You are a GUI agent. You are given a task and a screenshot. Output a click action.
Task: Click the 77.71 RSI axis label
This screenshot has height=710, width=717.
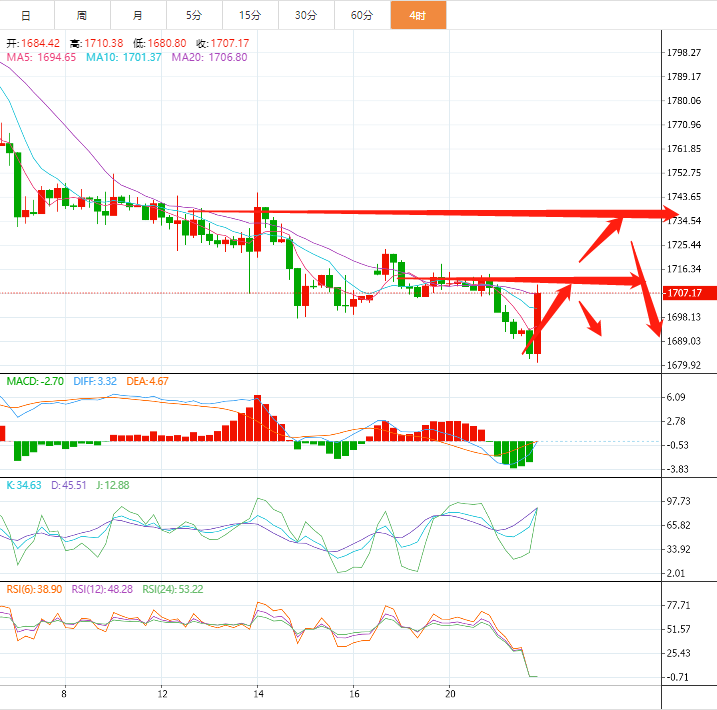point(679,605)
